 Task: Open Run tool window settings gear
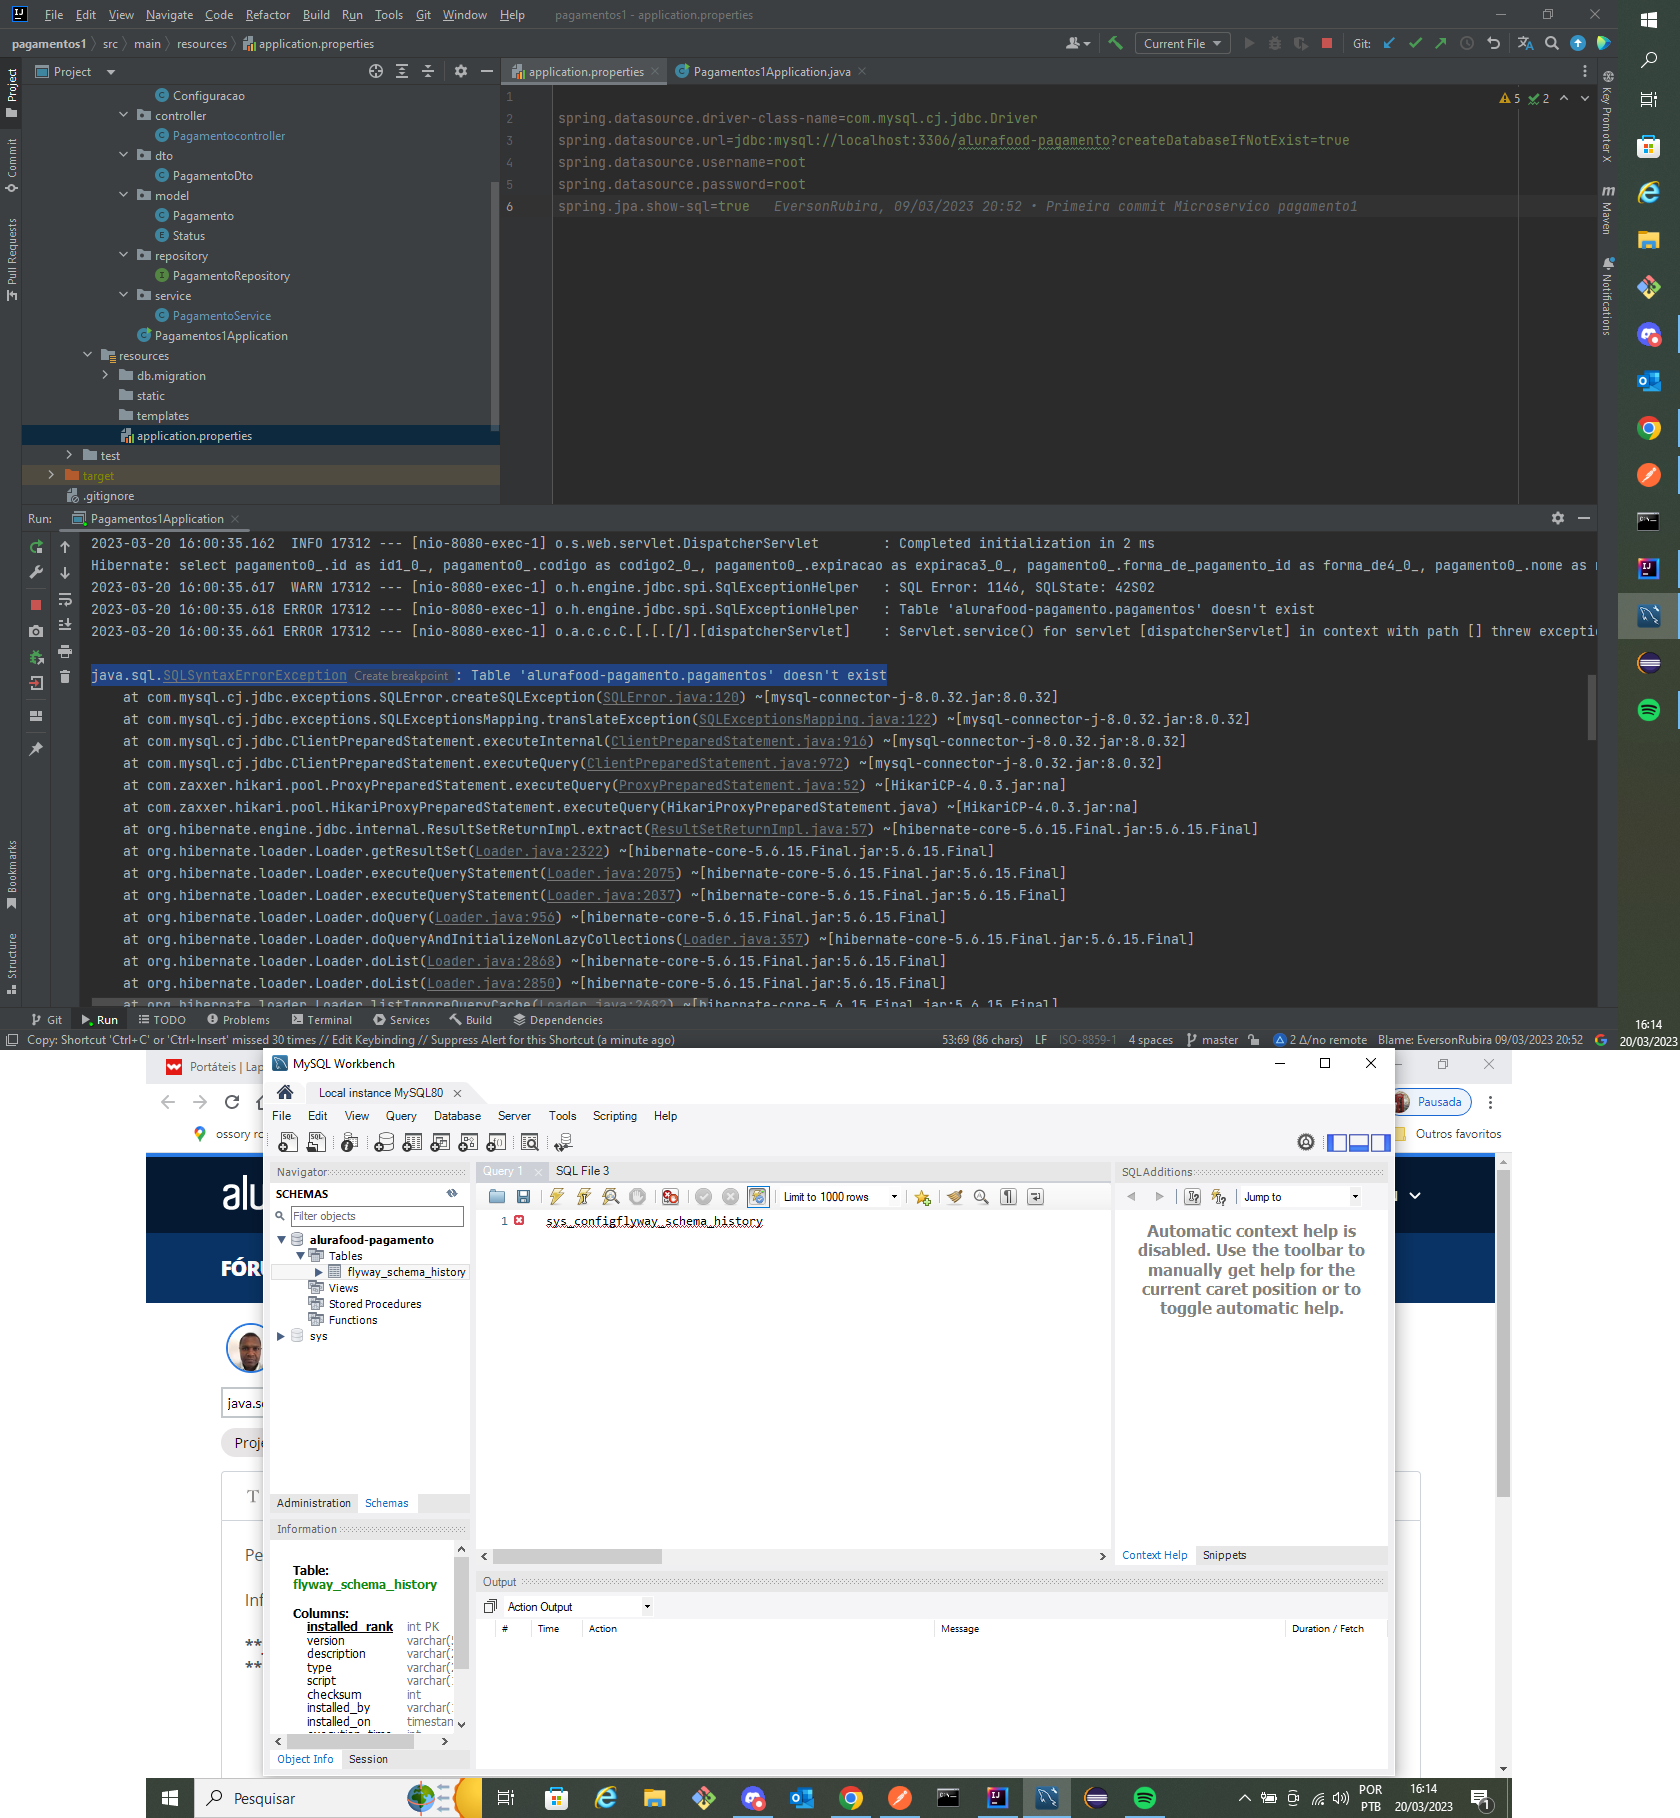[1557, 518]
